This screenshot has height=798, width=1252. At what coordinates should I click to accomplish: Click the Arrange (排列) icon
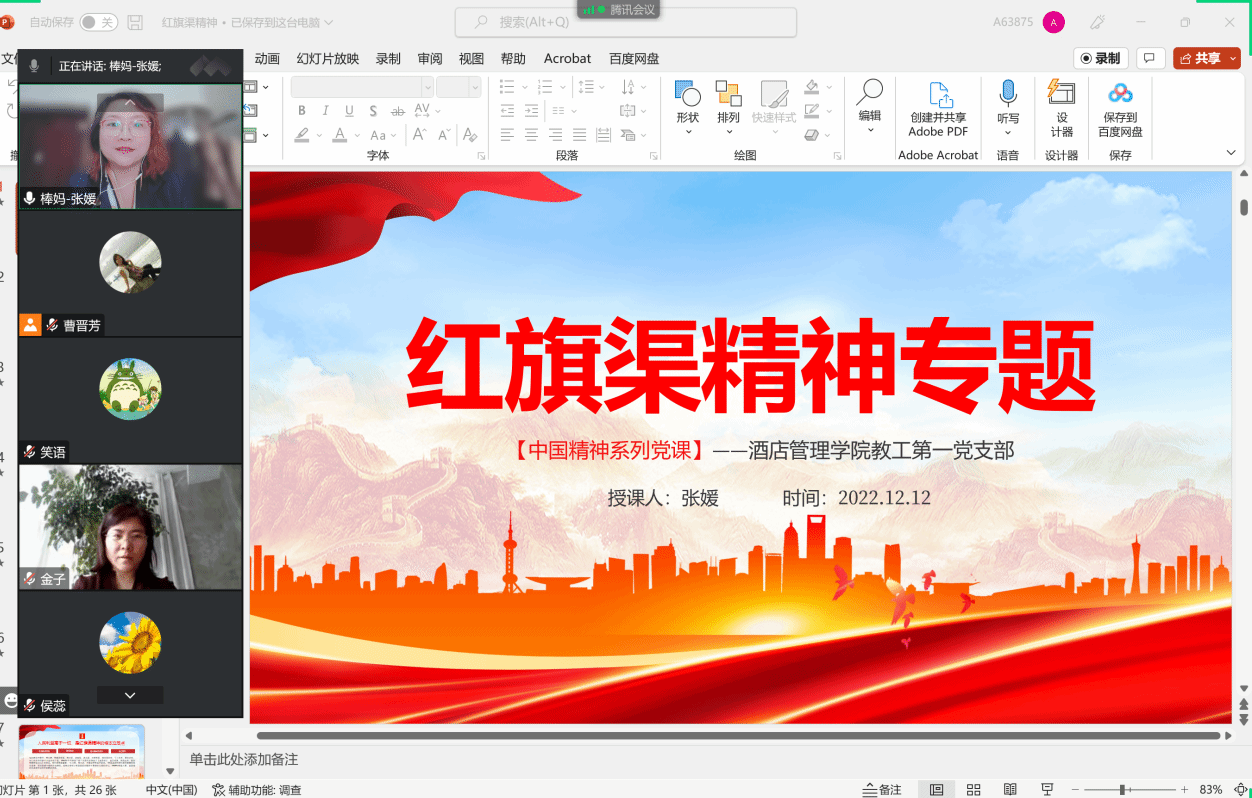coord(728,96)
